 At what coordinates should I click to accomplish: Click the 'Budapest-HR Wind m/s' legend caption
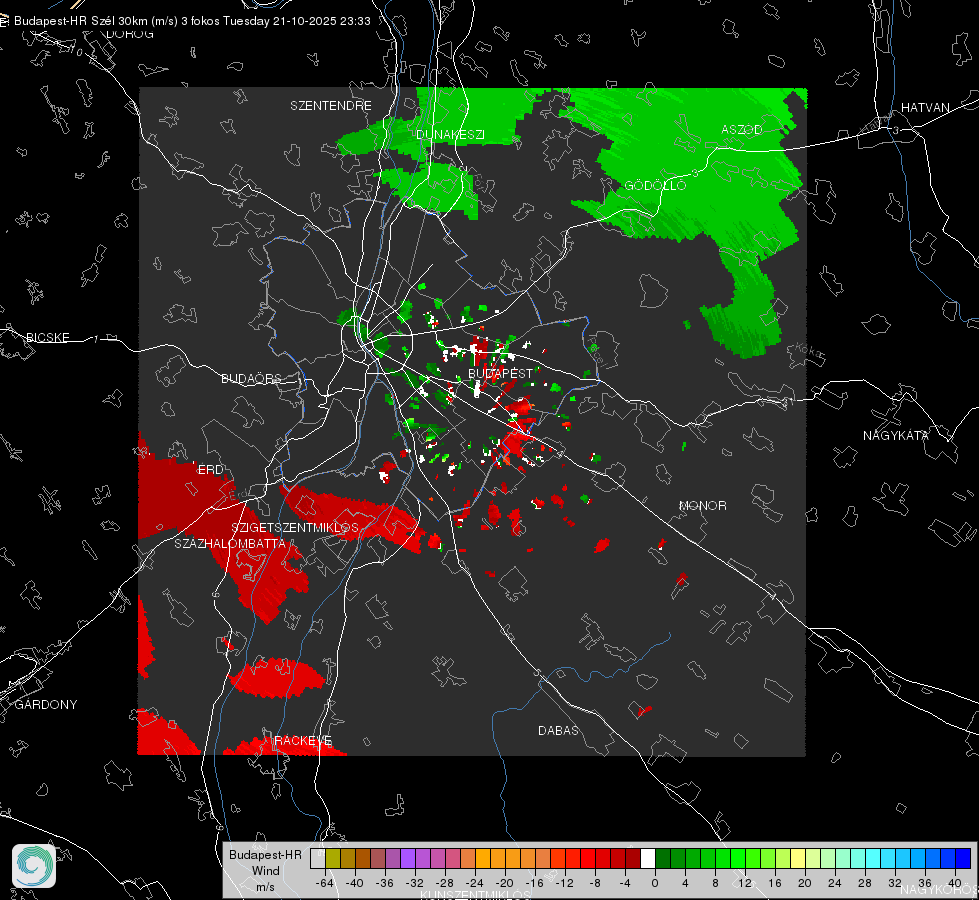pos(265,871)
